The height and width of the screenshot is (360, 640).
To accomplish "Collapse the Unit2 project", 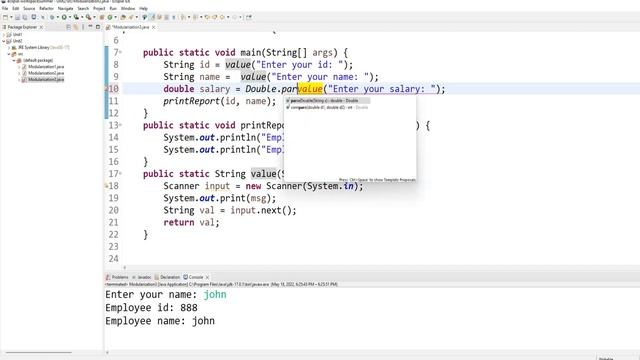I will point(4,41).
